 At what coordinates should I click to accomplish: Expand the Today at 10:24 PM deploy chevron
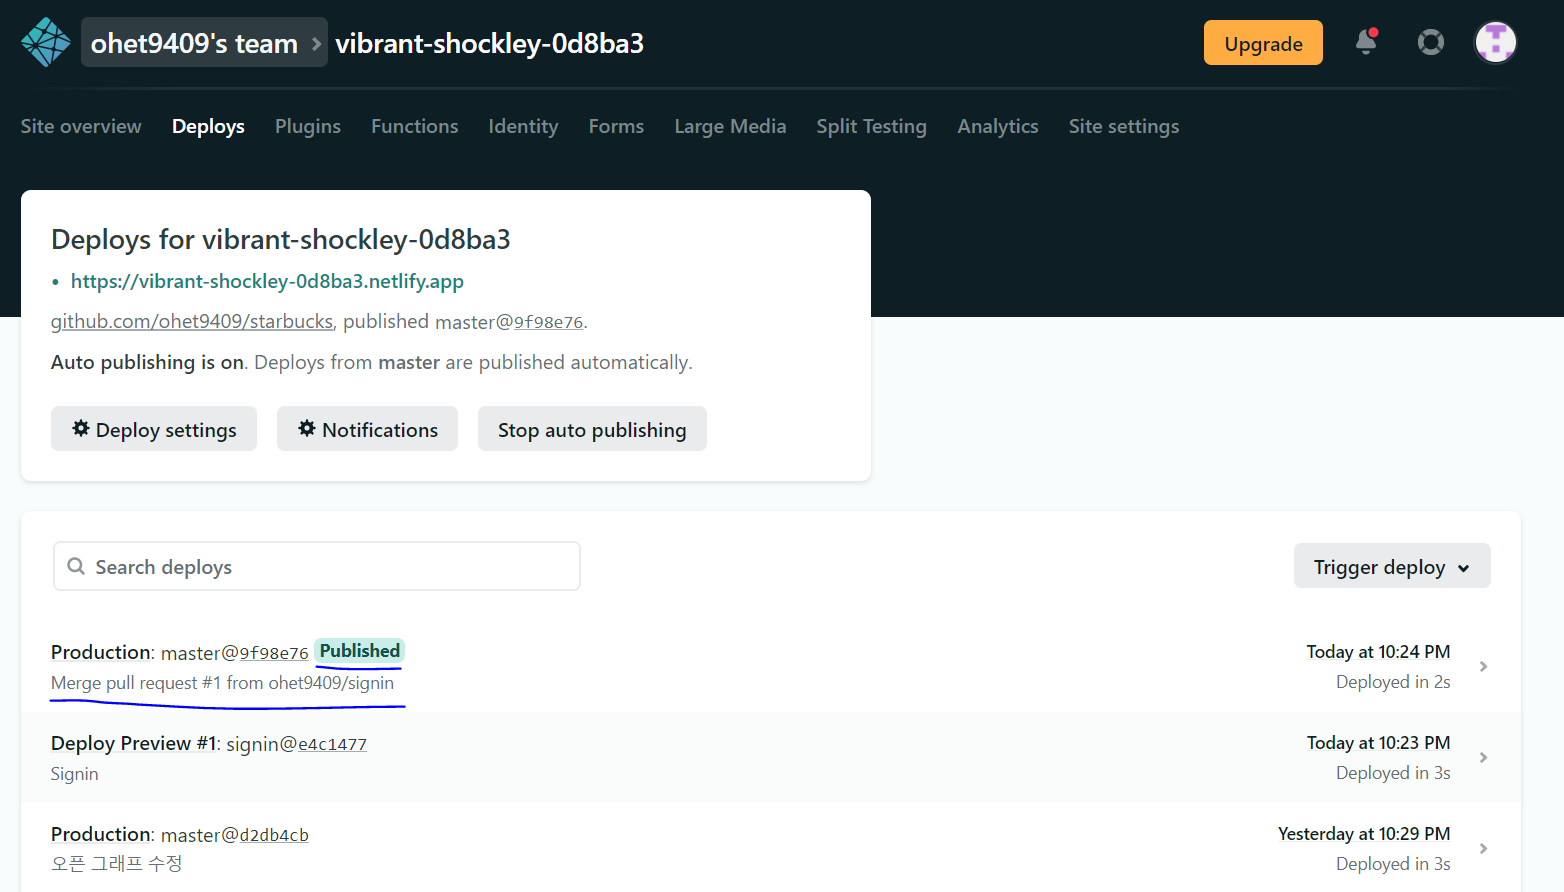[1483, 666]
